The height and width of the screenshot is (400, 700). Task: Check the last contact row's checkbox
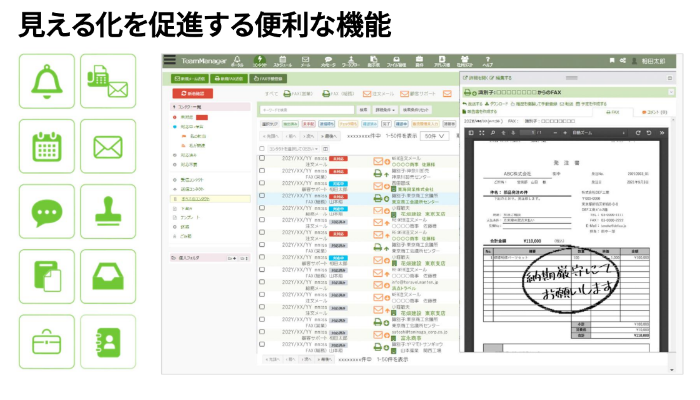(x=262, y=347)
